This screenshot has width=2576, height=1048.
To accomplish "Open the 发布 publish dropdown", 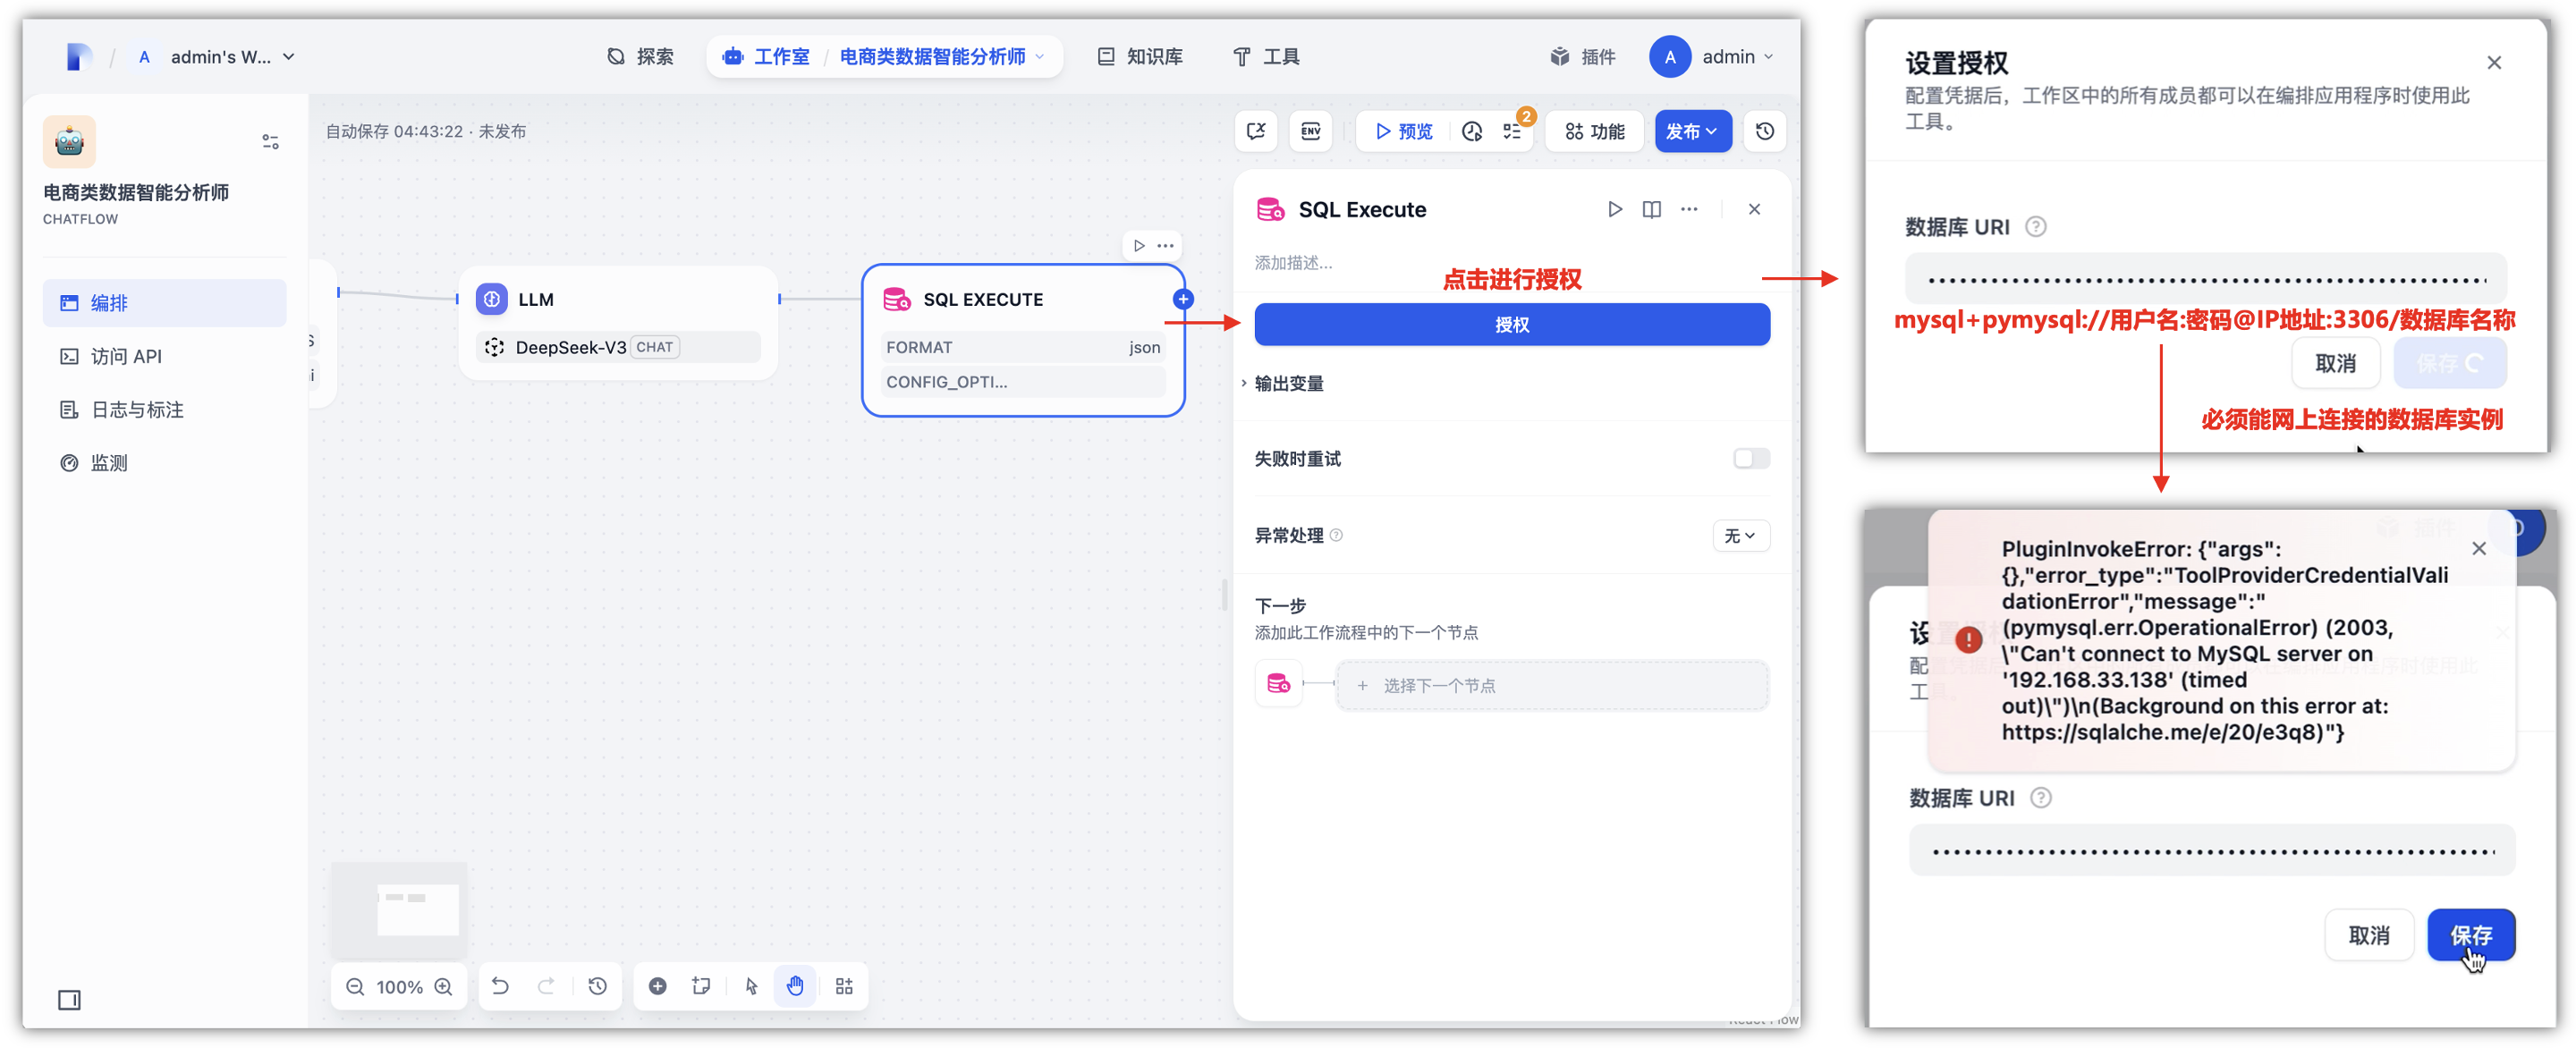I will pyautogui.click(x=1692, y=131).
